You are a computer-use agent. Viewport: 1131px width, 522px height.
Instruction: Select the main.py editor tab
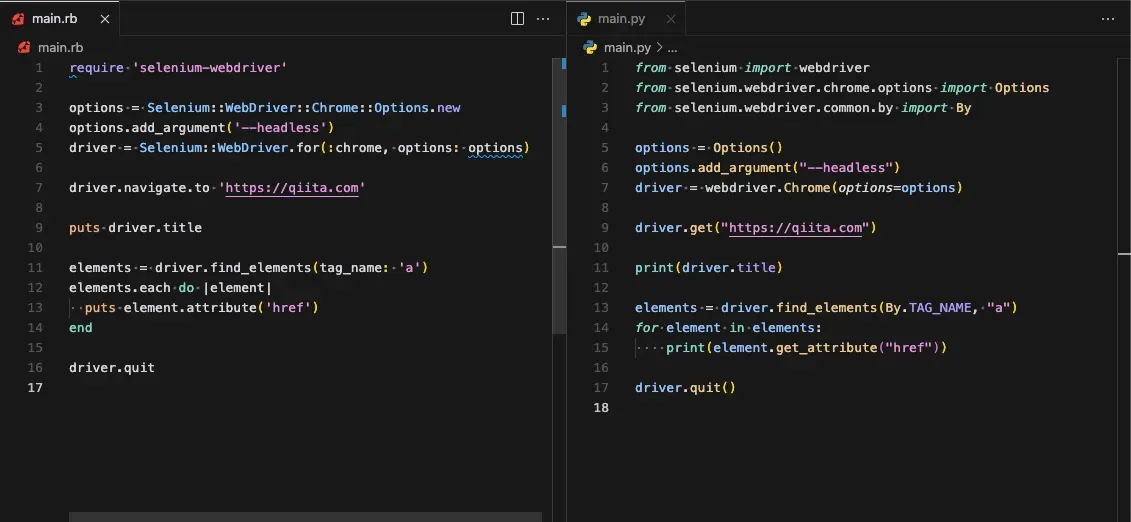click(x=626, y=19)
